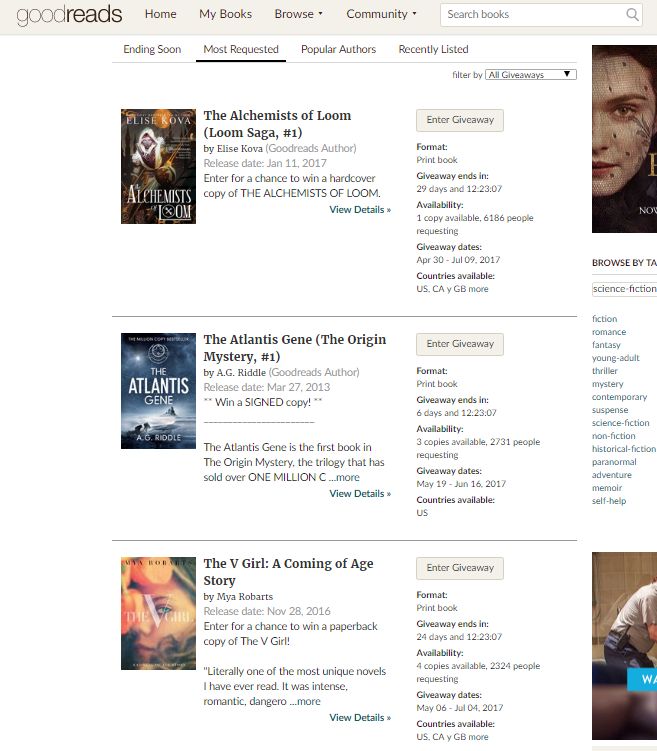The width and height of the screenshot is (657, 751).
Task: Click the veiled woman movie ad
Action: pyautogui.click(x=624, y=139)
